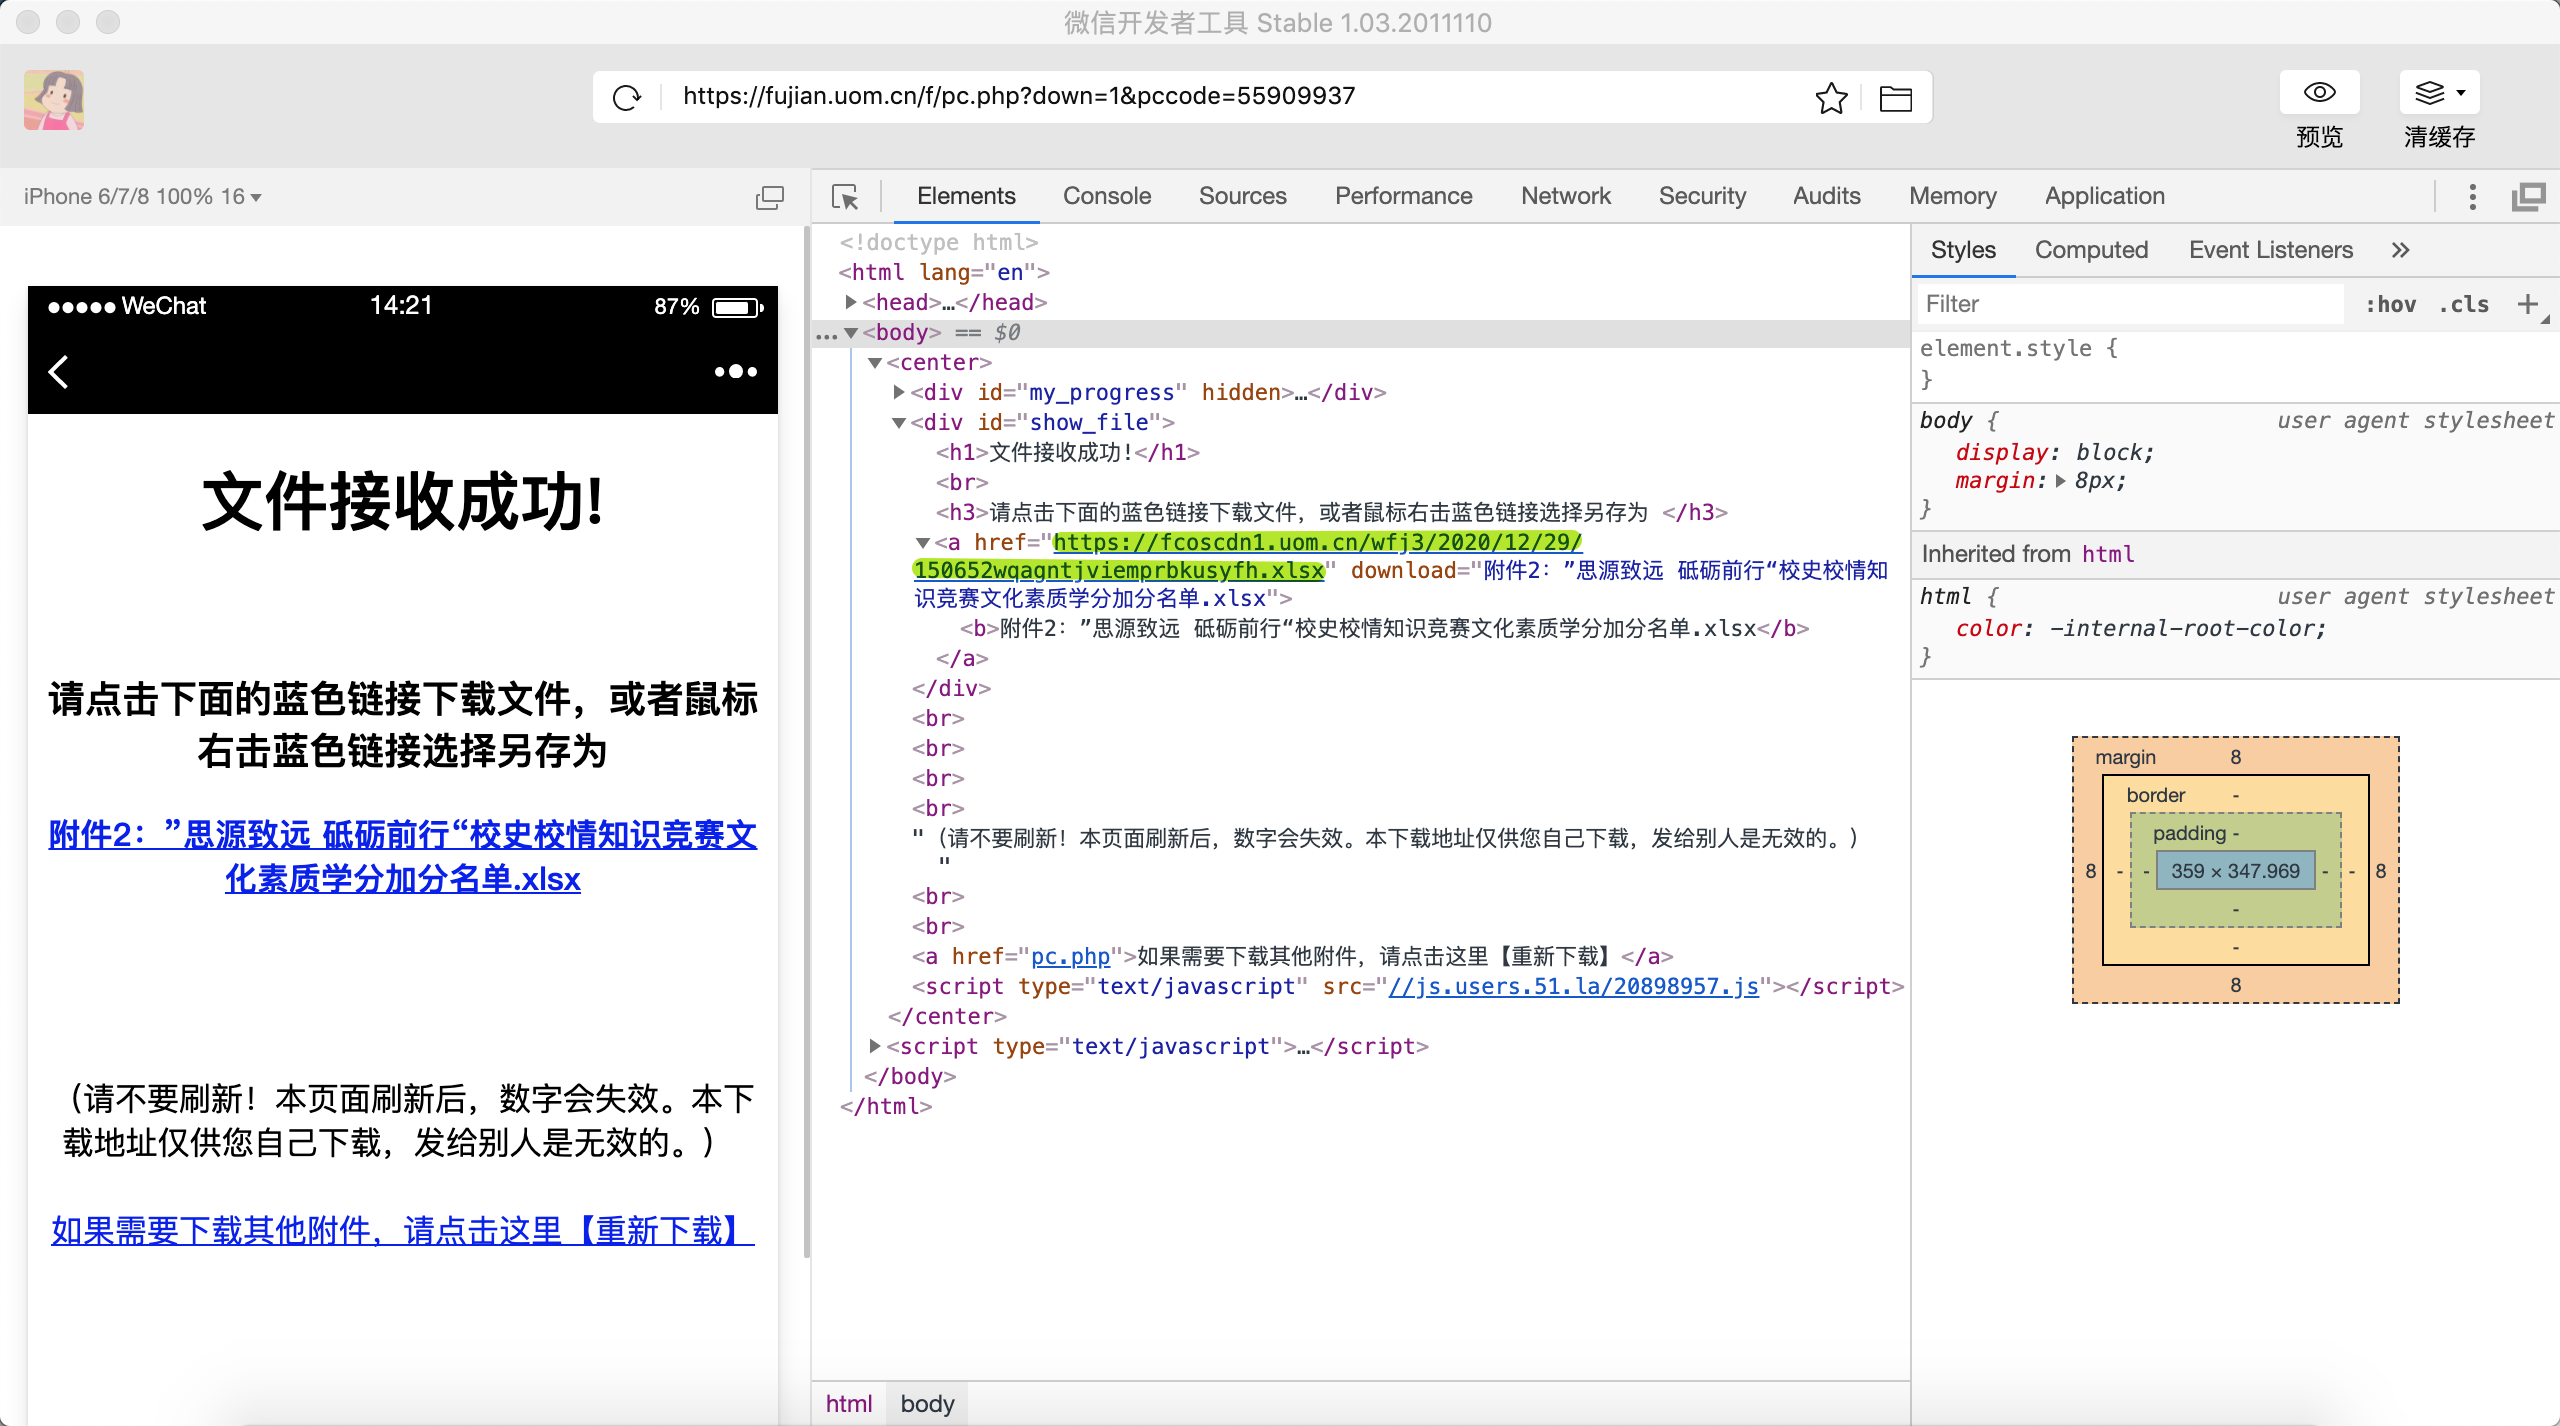Click into the Styles filter field
This screenshot has width=2560, height=1426.
pos(2130,304)
